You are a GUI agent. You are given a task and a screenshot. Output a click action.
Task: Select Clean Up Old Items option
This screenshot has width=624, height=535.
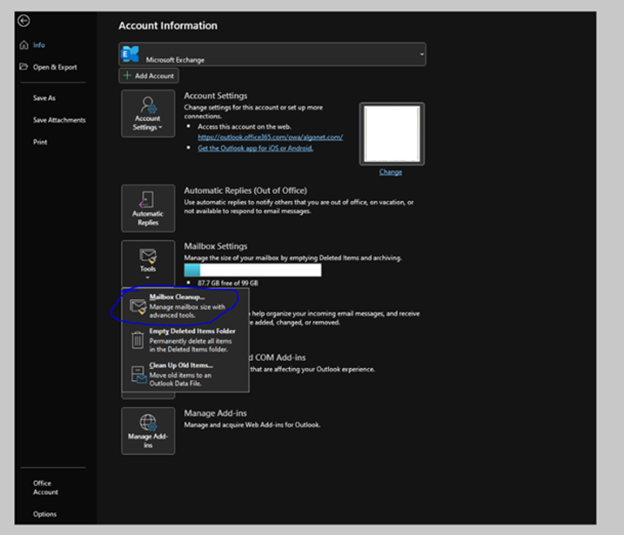[185, 374]
